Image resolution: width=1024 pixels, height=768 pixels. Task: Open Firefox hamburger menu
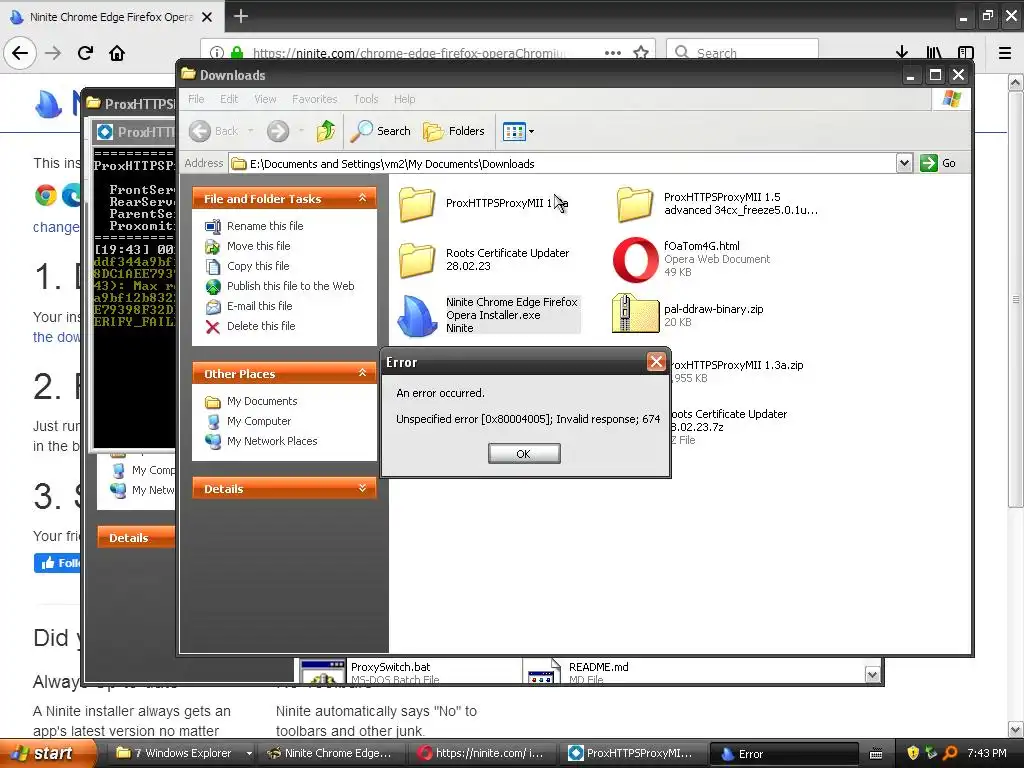1005,53
